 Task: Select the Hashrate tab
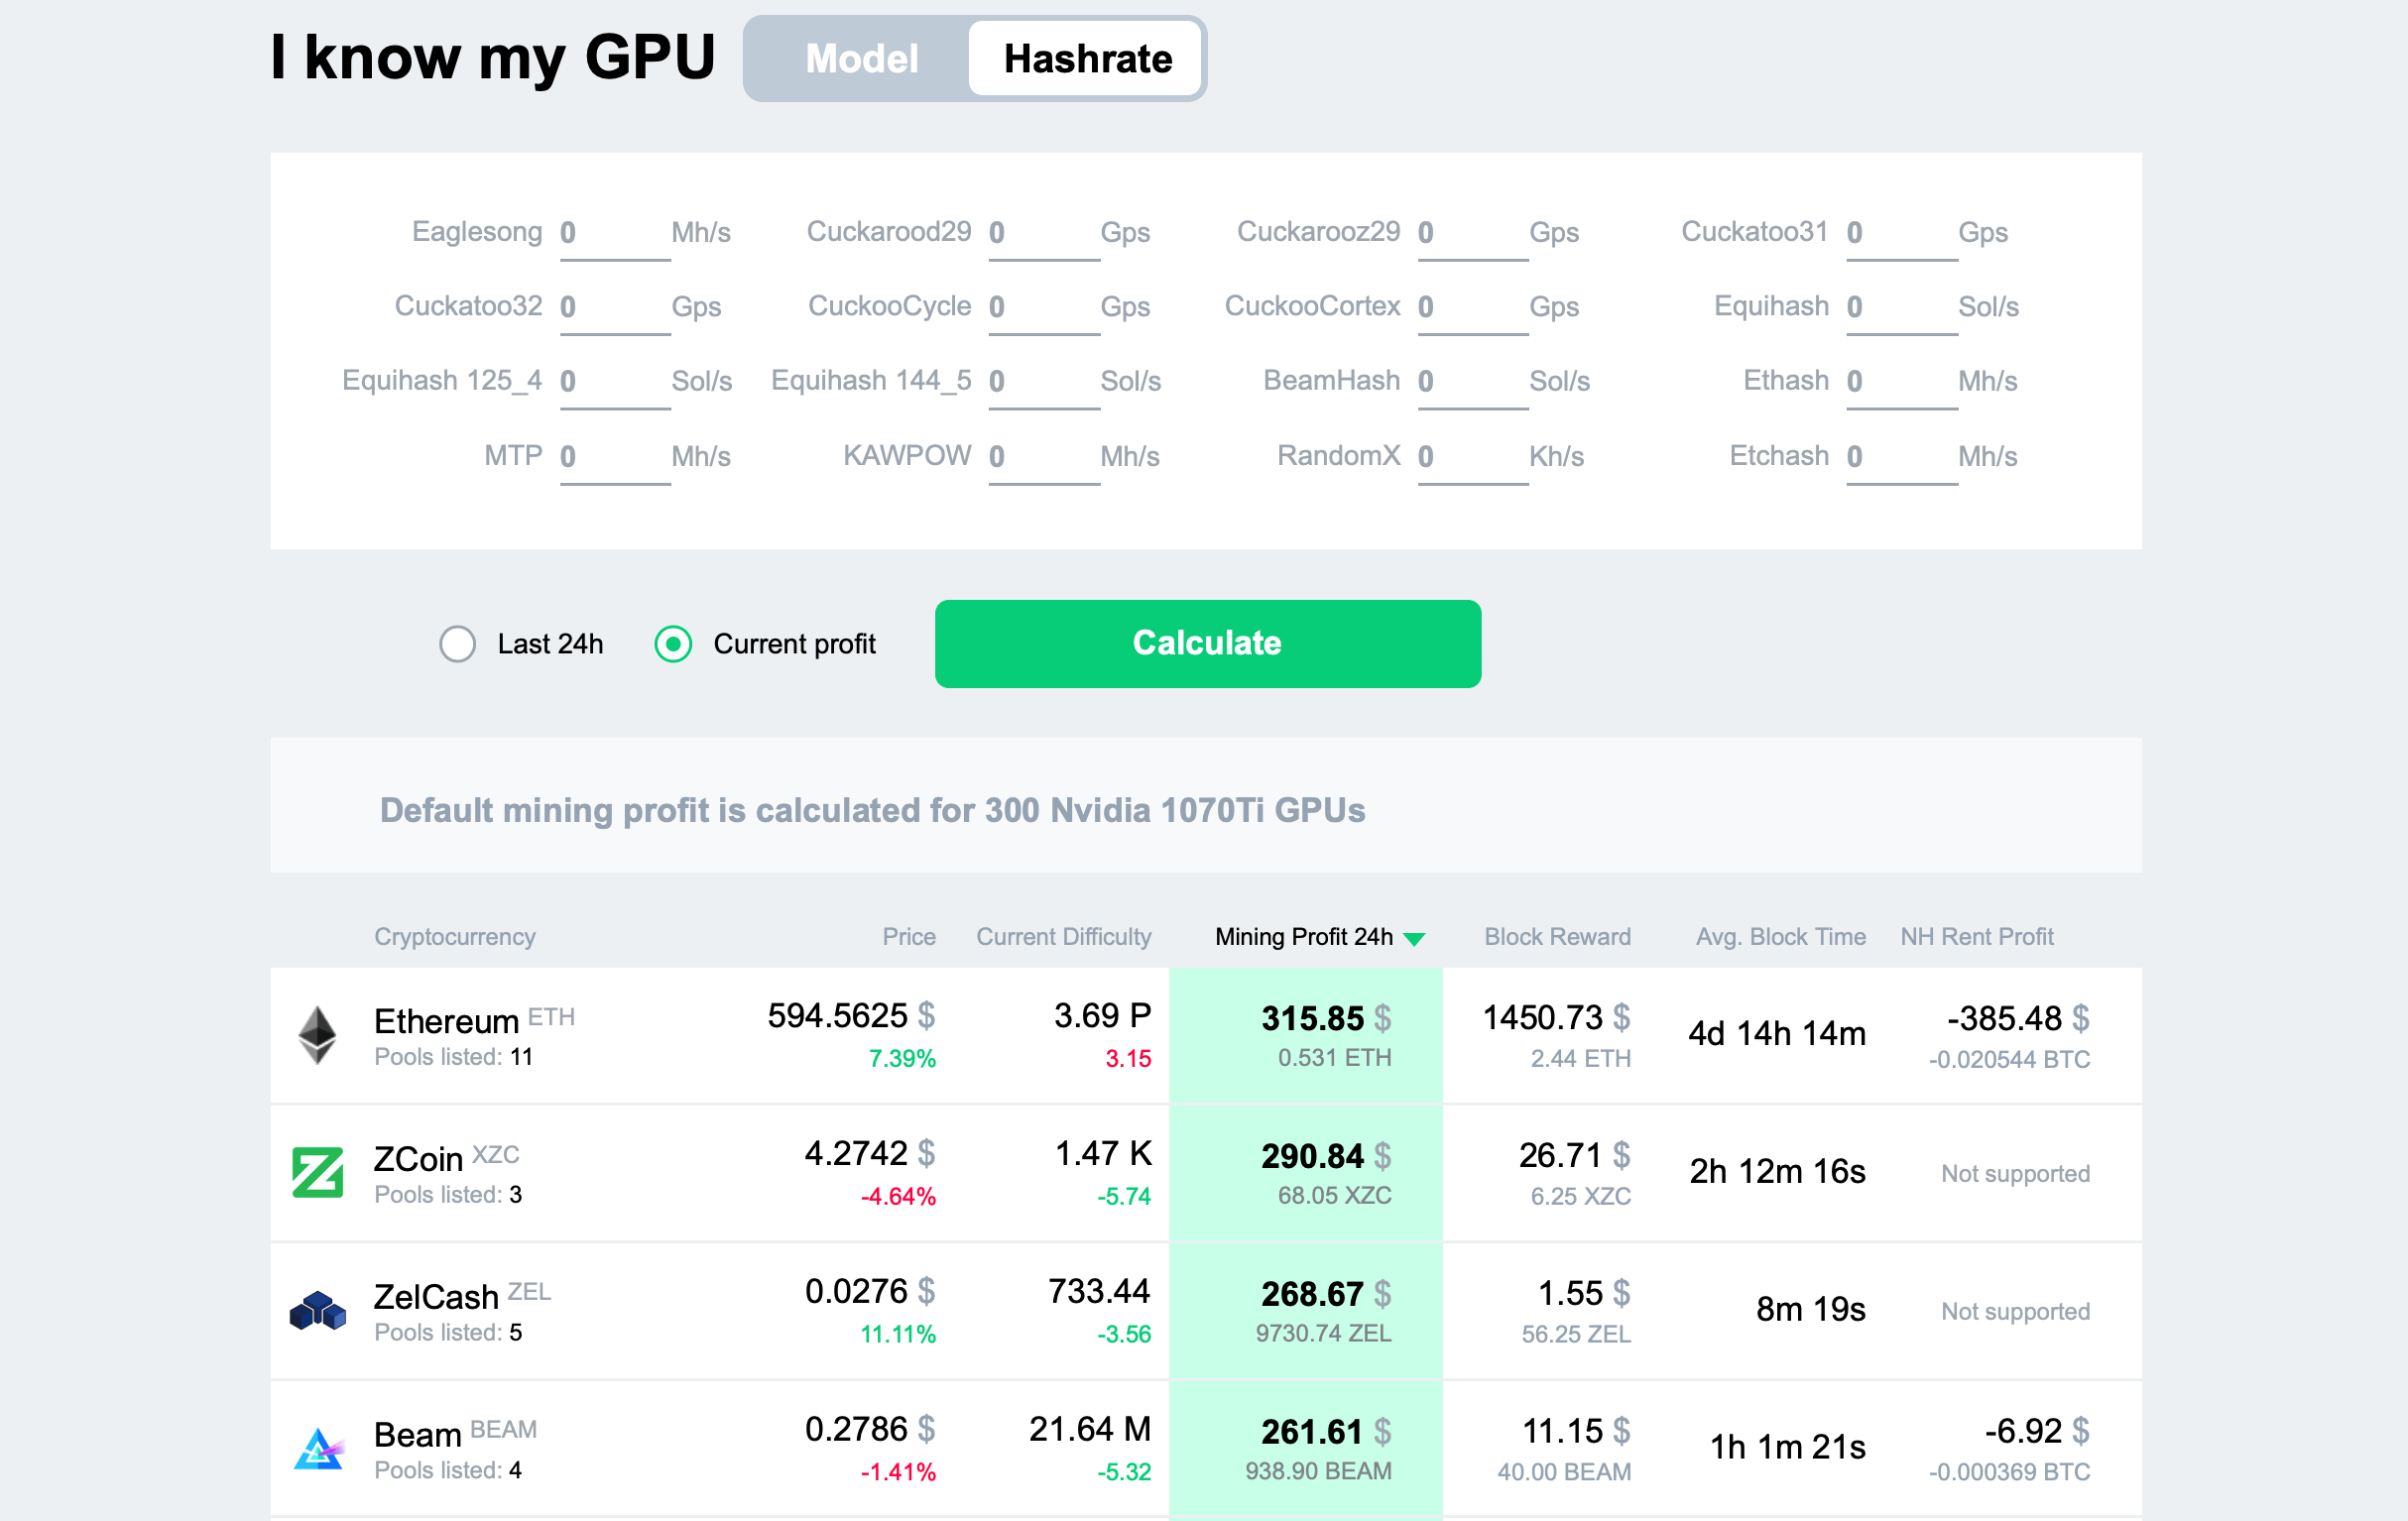(x=1087, y=57)
